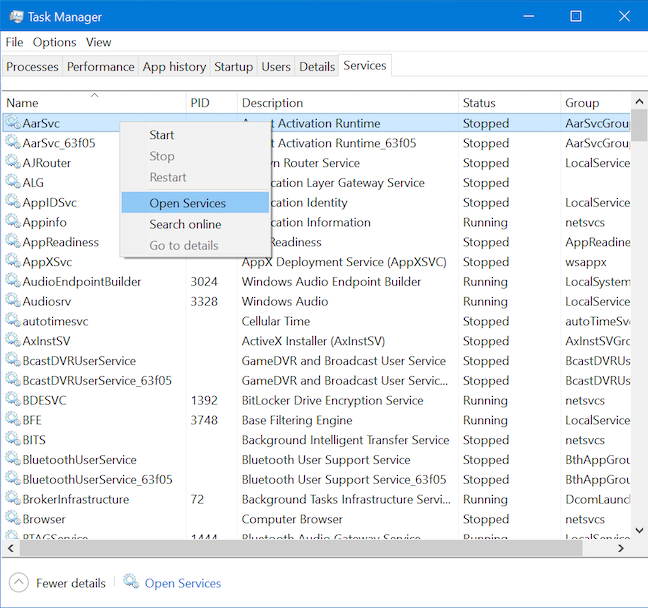Click BitLocker Drive Encryption Service description
648x608 pixels.
click(332, 400)
